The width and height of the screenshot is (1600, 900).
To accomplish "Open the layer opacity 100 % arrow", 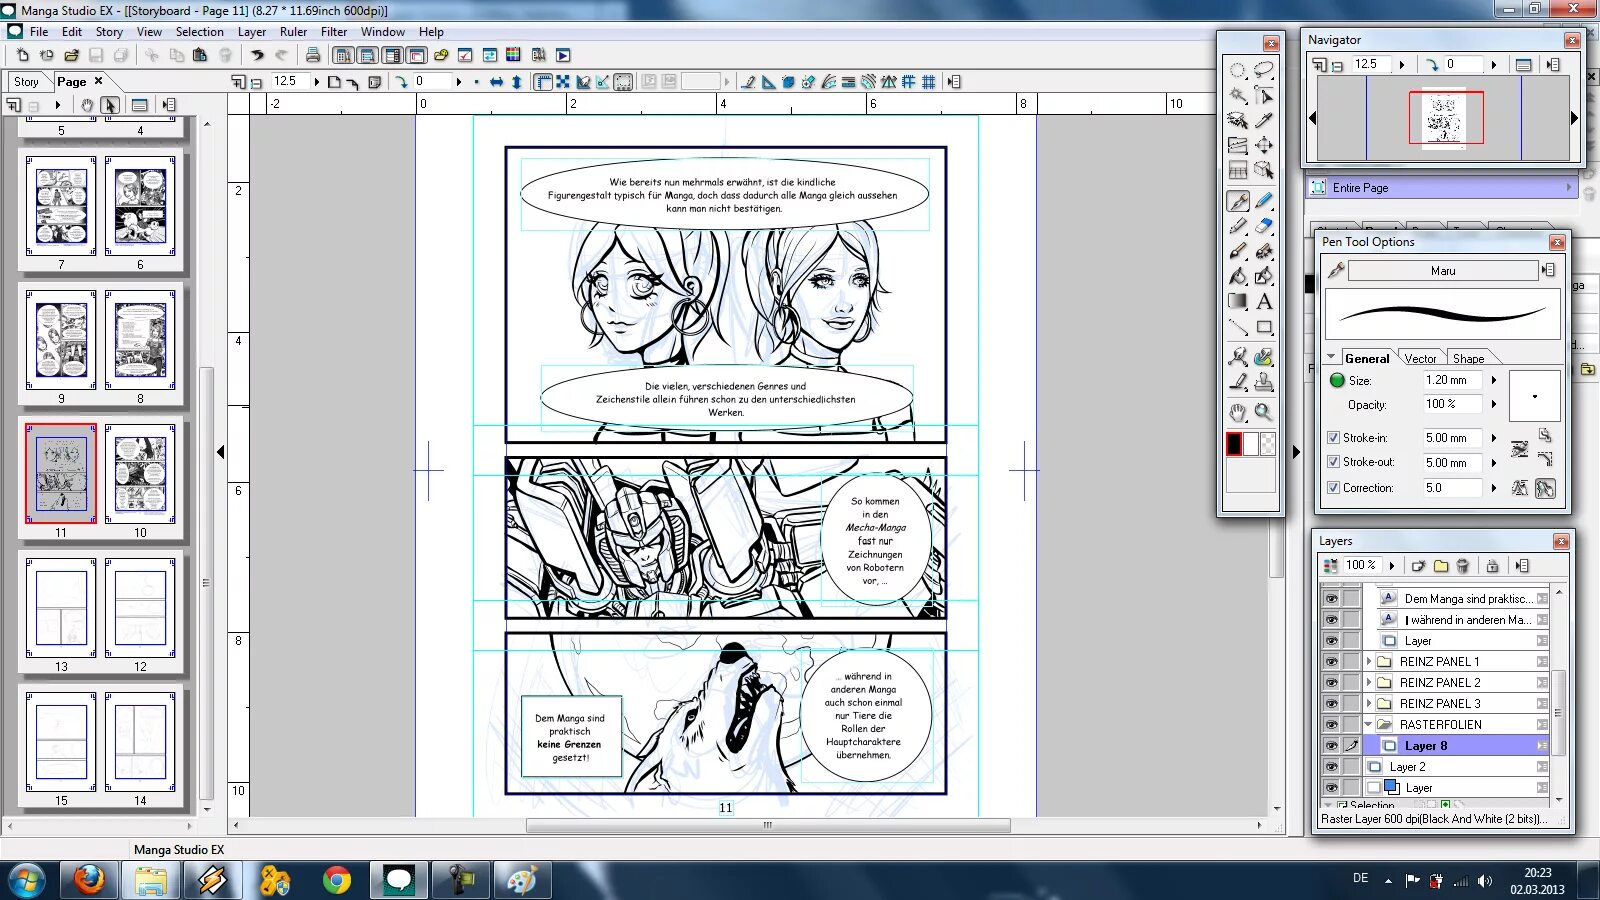I will point(1392,566).
